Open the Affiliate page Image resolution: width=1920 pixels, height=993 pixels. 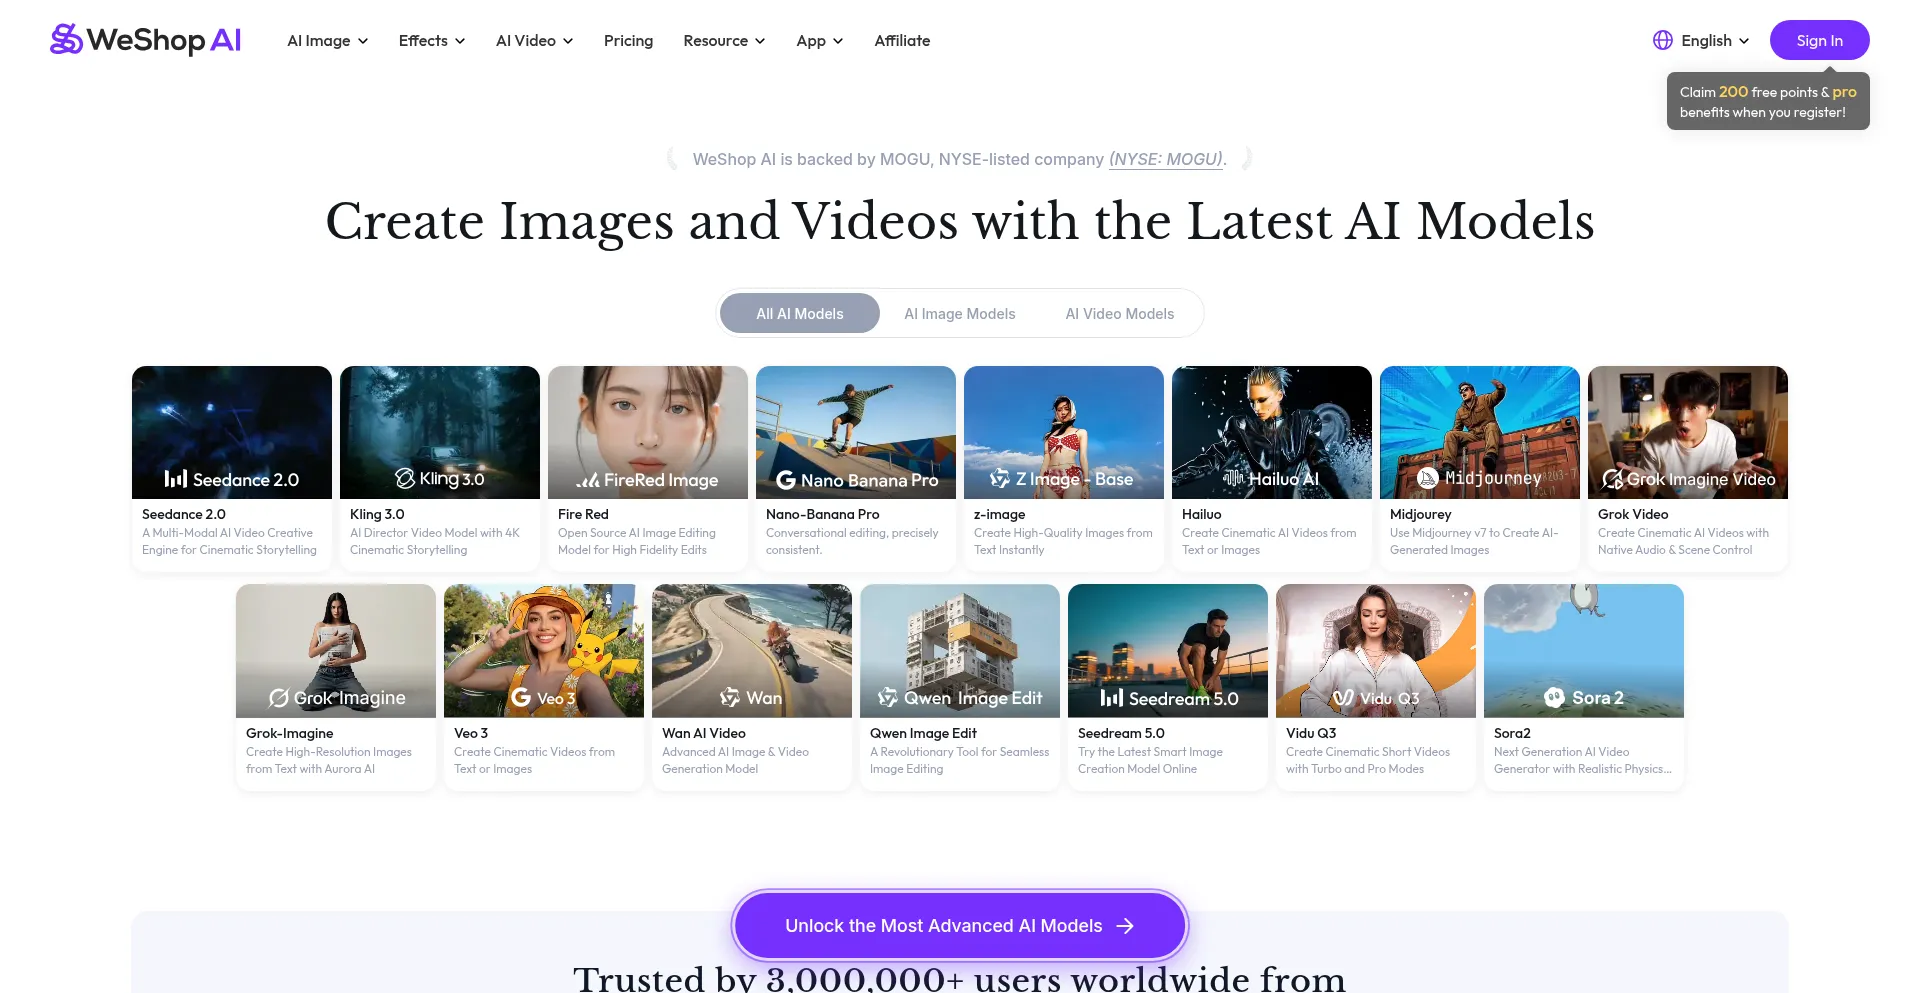(x=902, y=40)
